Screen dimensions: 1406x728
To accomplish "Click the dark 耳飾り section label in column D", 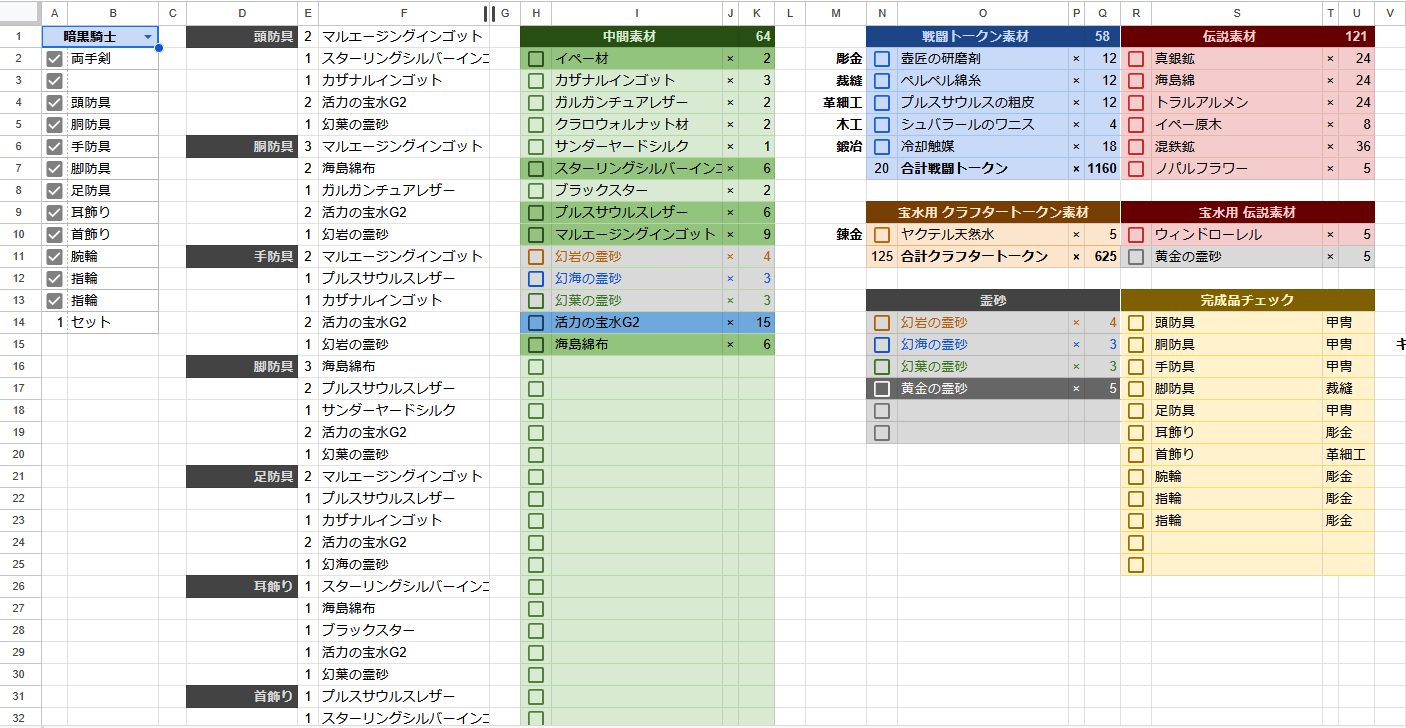I will 242,587.
